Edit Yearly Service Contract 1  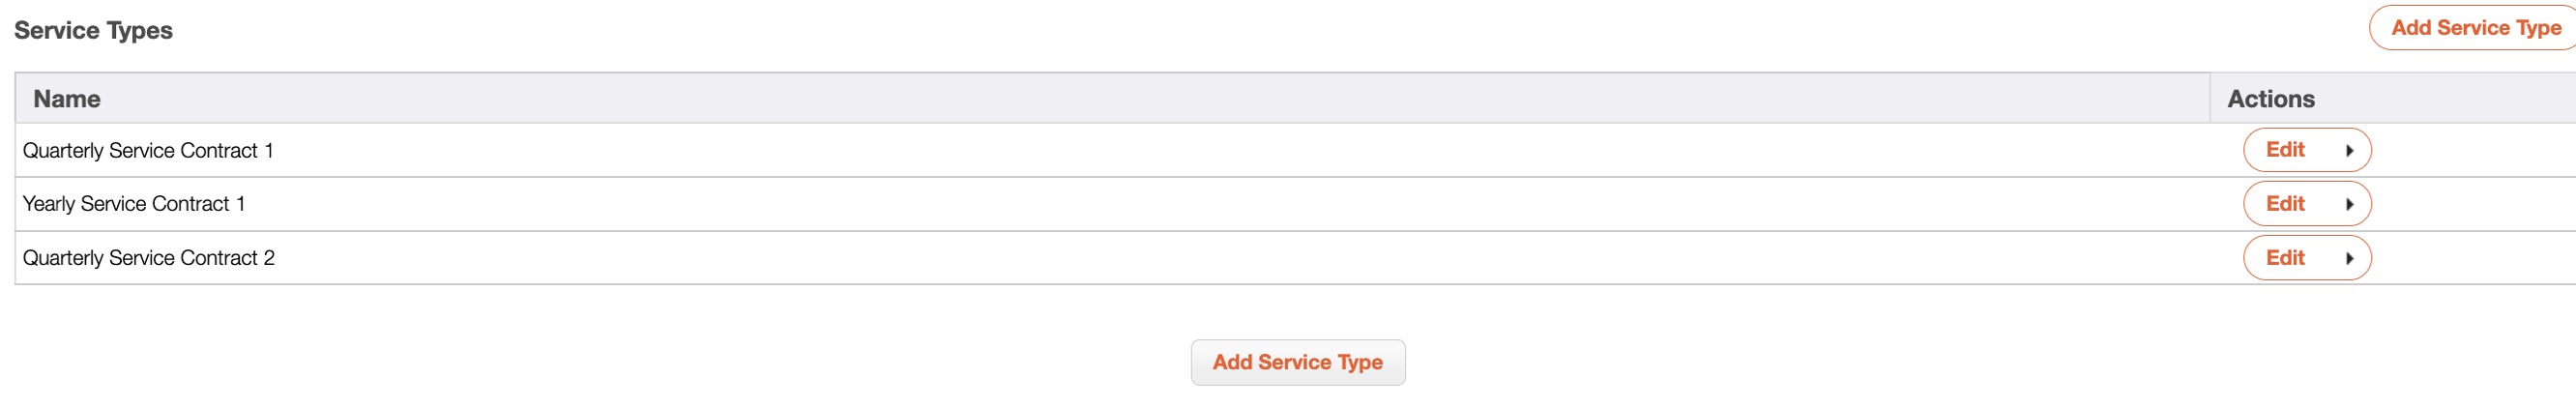(x=2285, y=204)
